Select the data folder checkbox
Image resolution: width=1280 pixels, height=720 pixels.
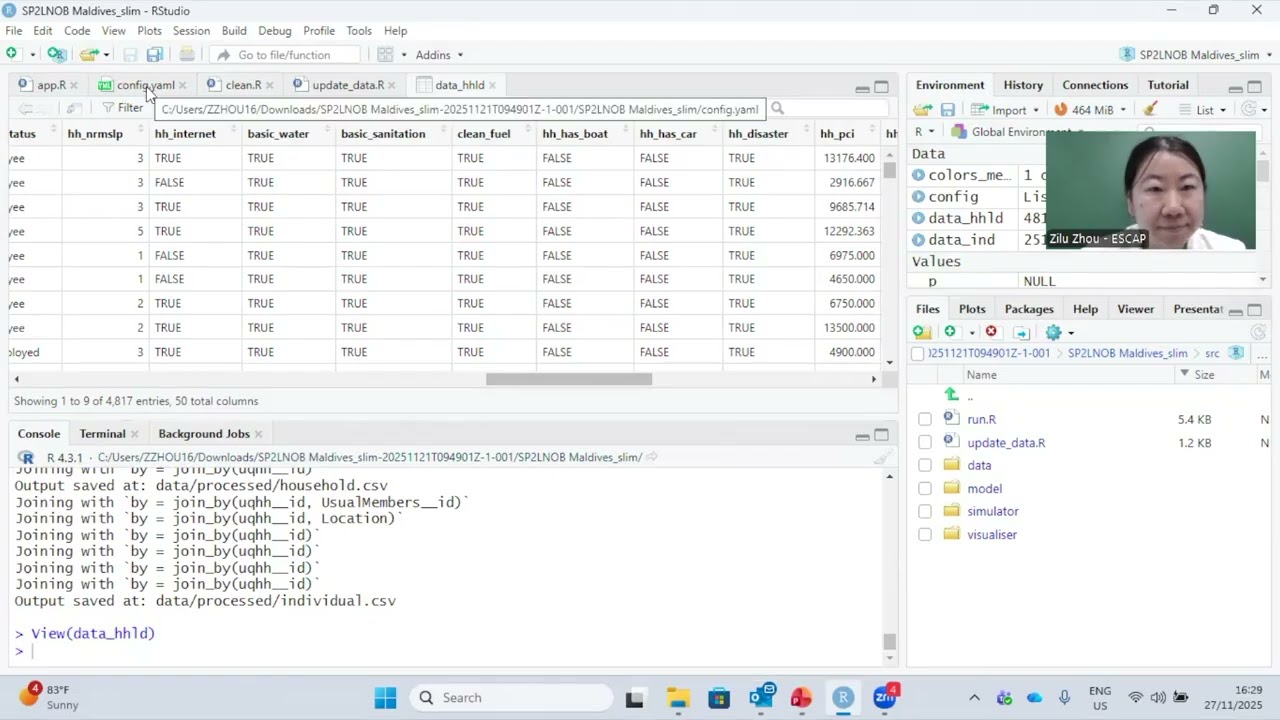tap(924, 465)
